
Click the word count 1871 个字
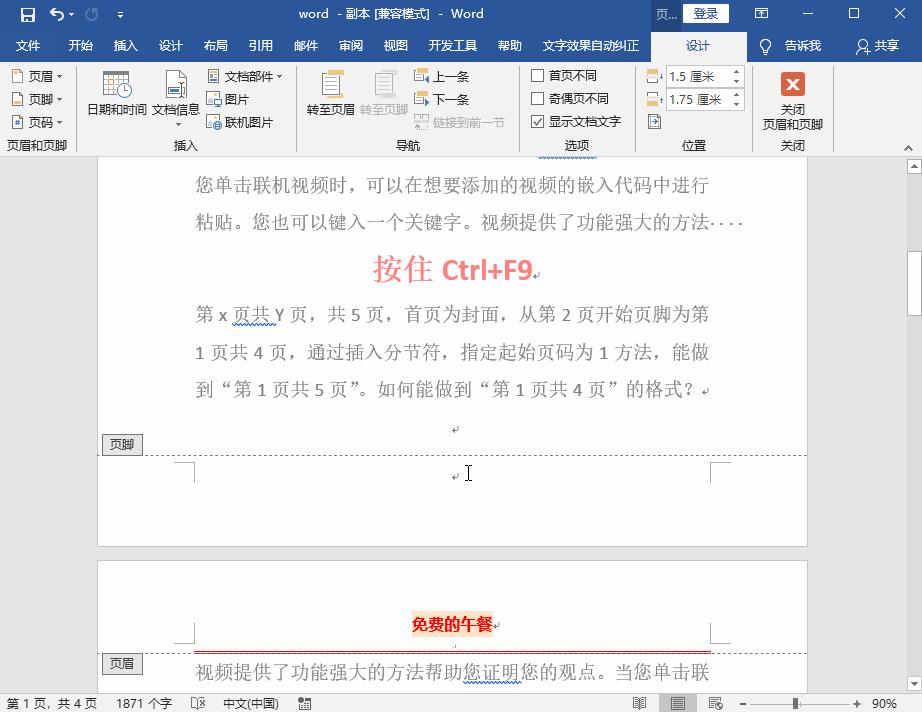[x=144, y=704]
